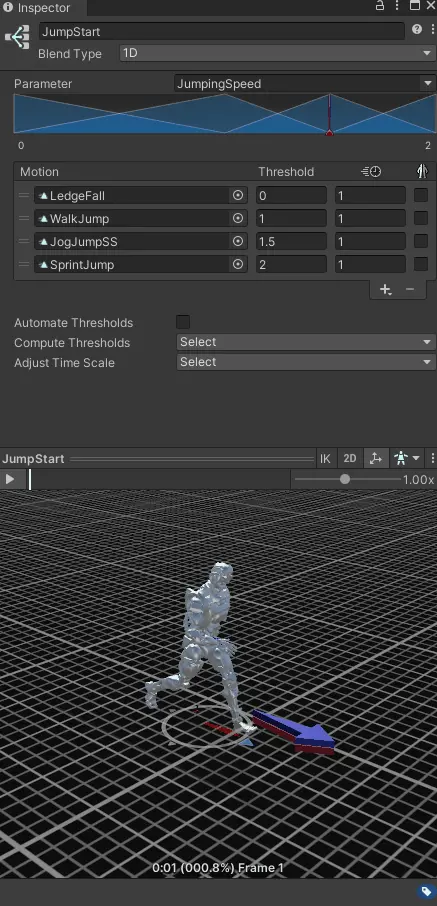Toggle 2D preview mode
The height and width of the screenshot is (906, 437).
[350, 459]
